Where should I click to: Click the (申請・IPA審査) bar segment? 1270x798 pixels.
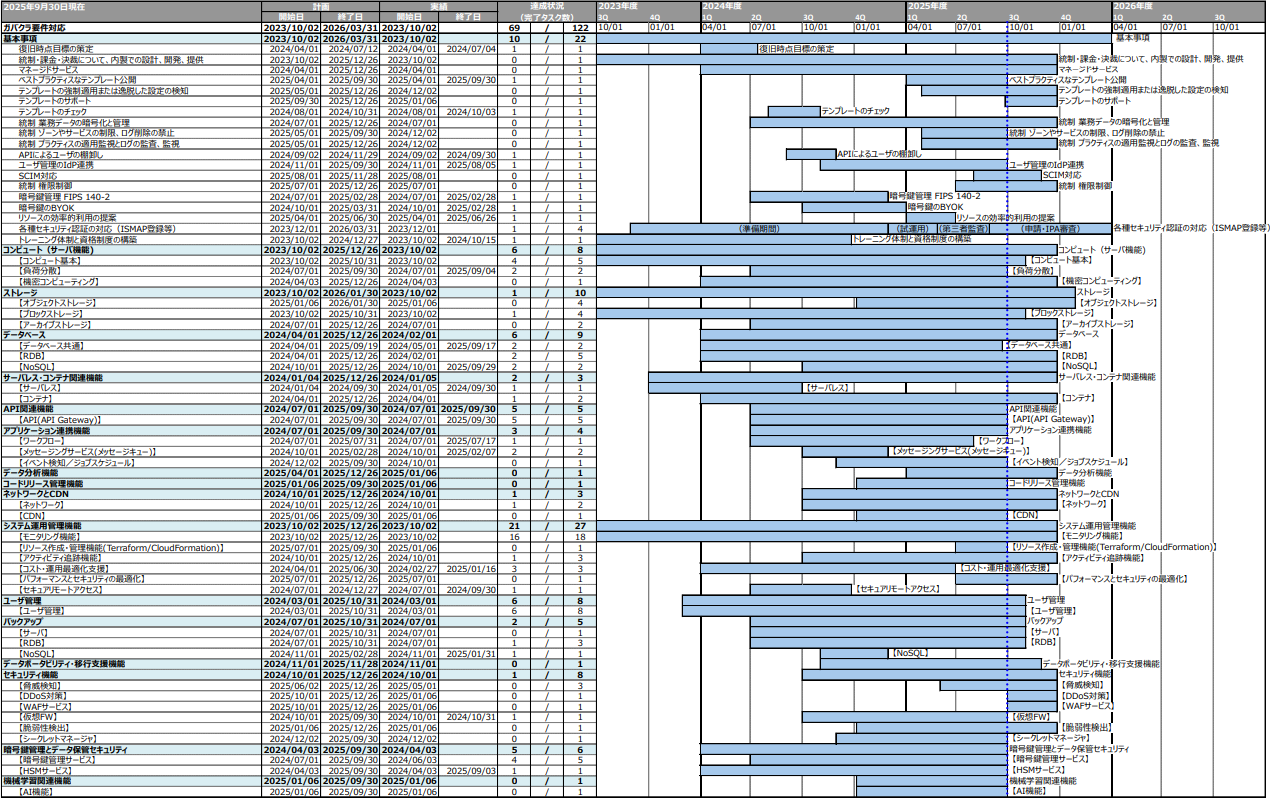pyautogui.click(x=1050, y=228)
